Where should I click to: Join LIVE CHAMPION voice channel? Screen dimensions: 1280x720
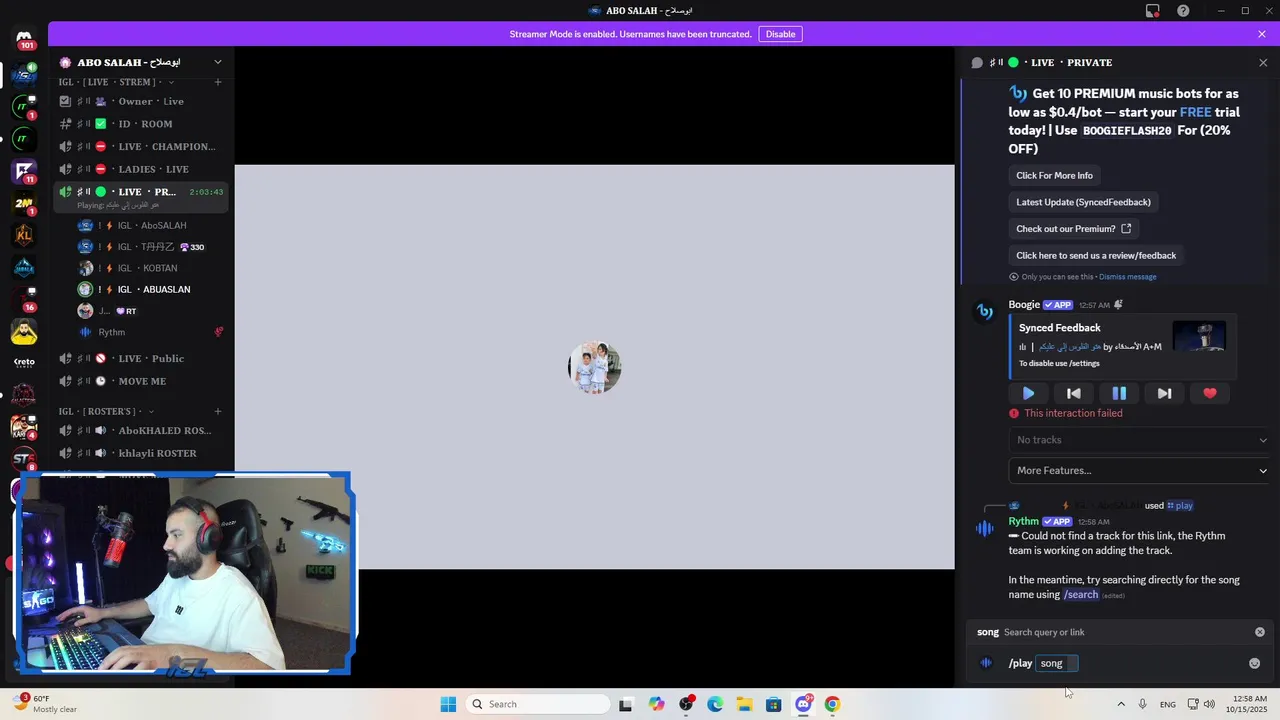141,146
